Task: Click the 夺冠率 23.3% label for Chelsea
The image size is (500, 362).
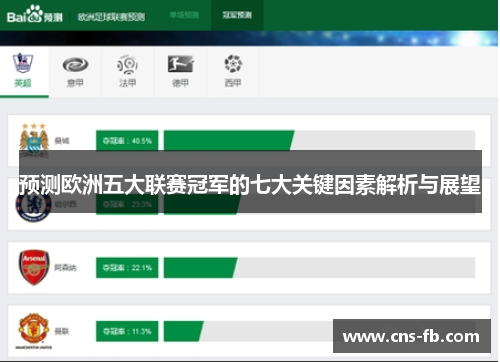Action: (x=127, y=204)
